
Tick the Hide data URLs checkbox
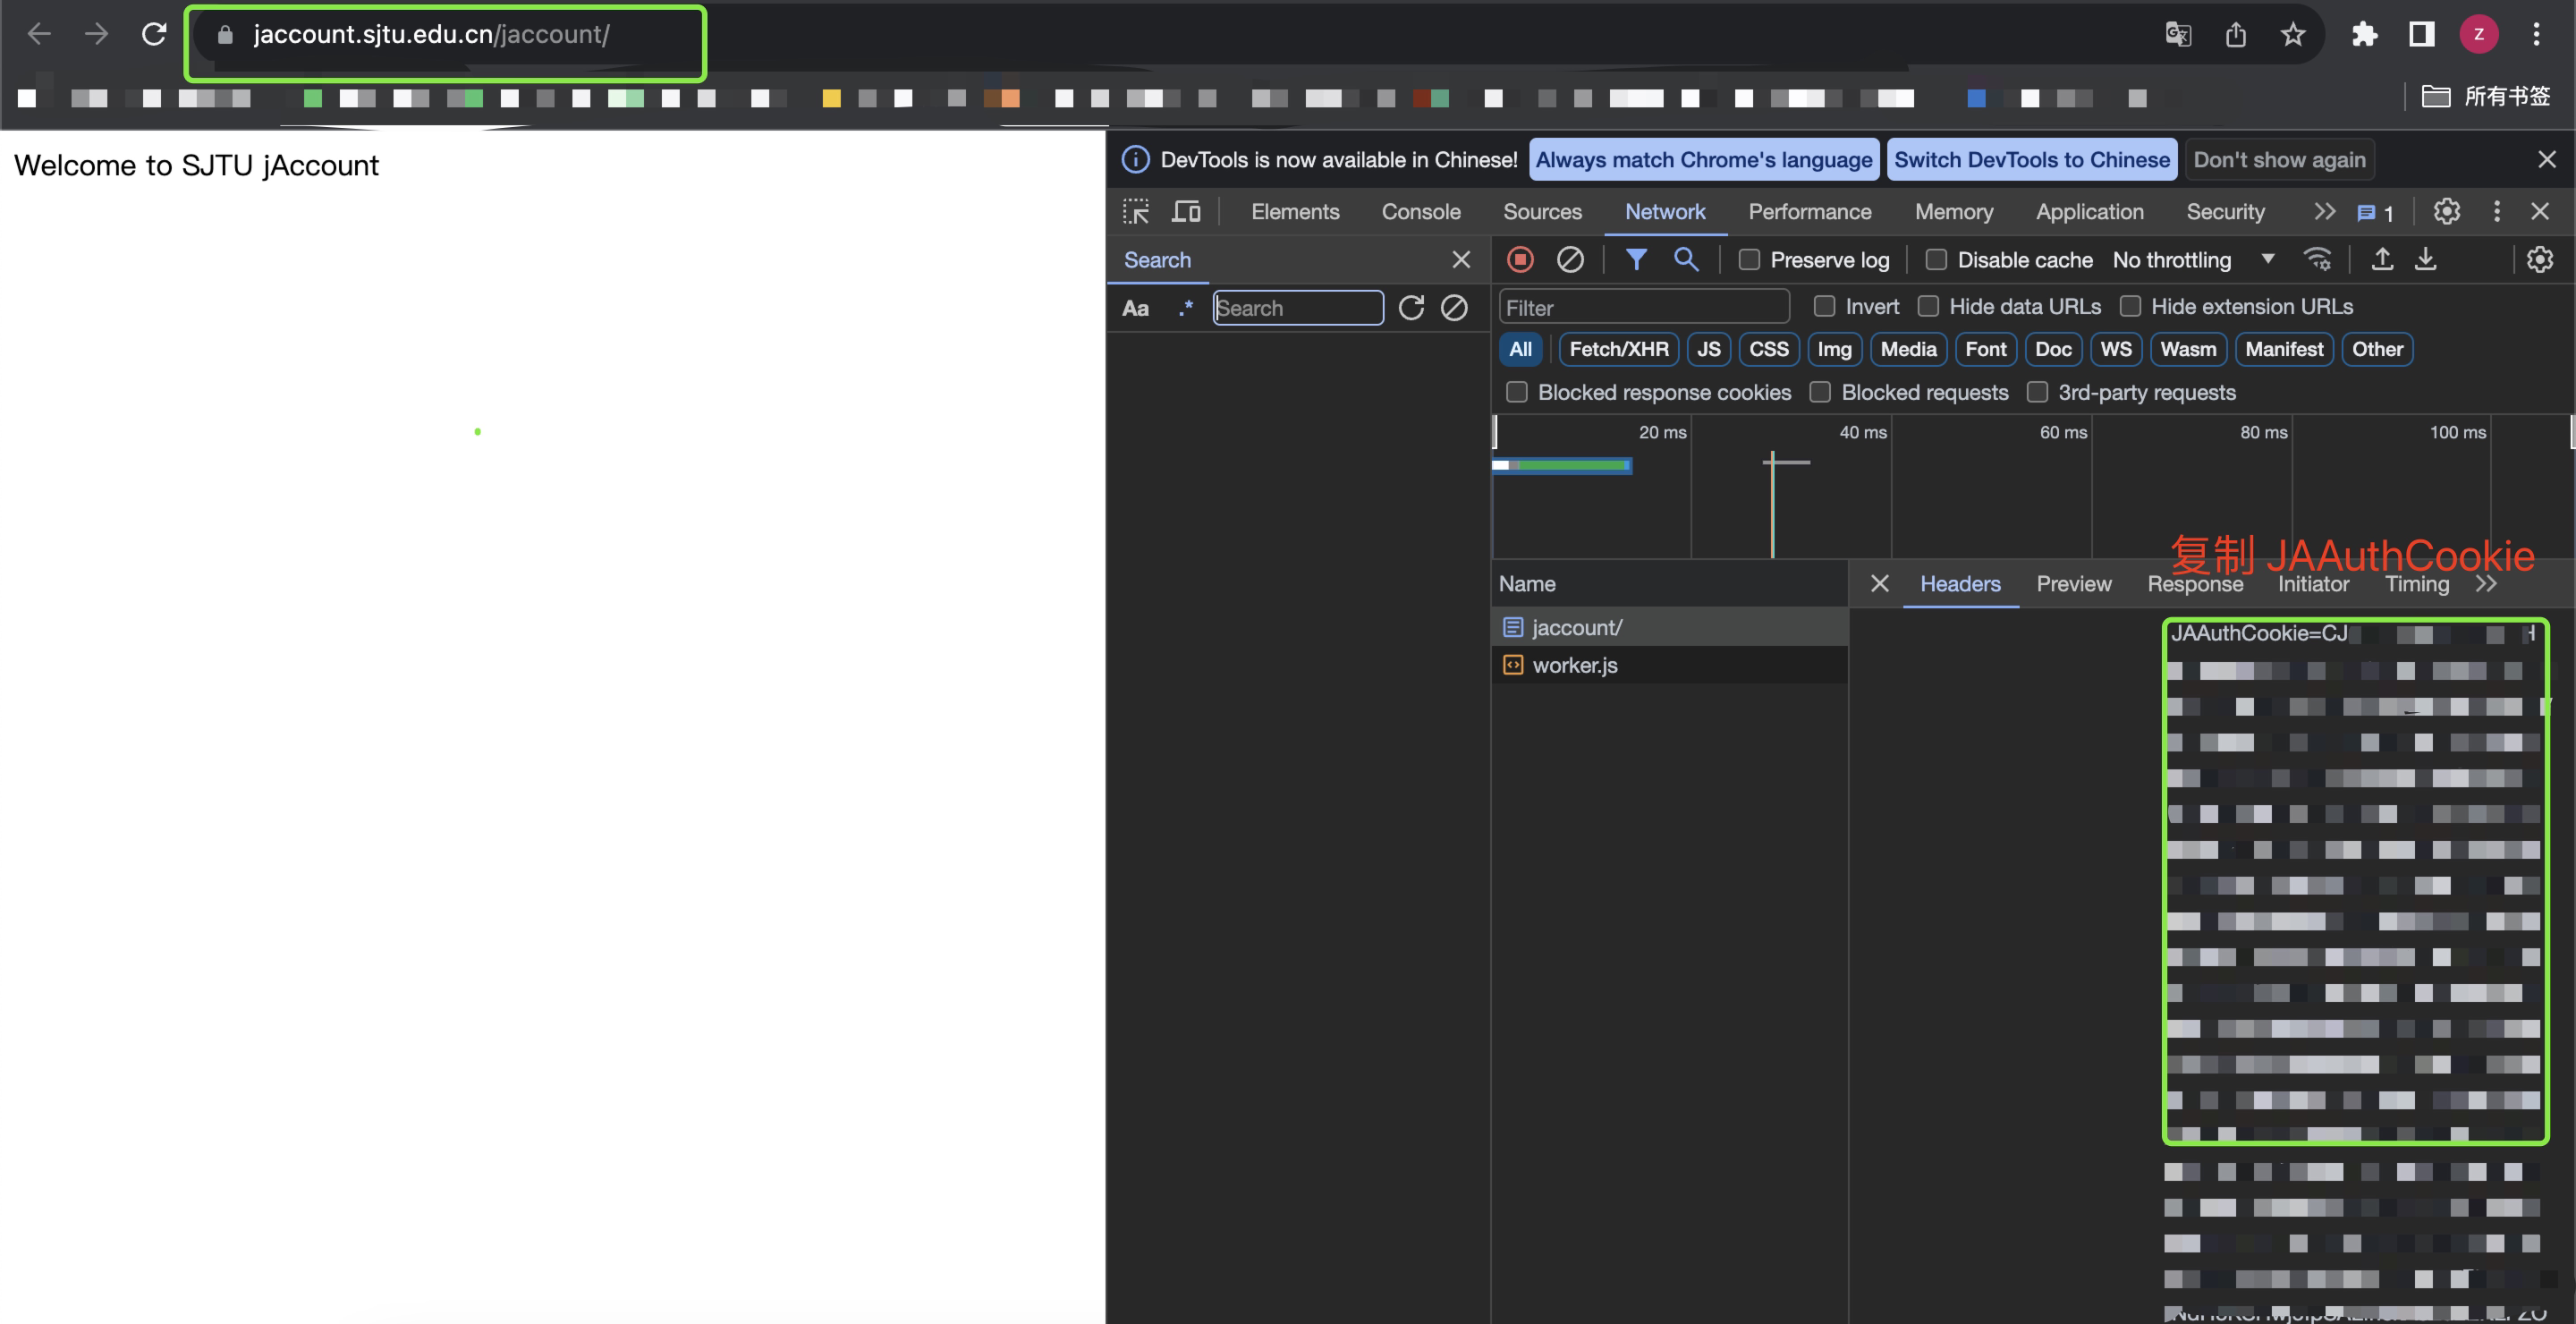point(1928,306)
